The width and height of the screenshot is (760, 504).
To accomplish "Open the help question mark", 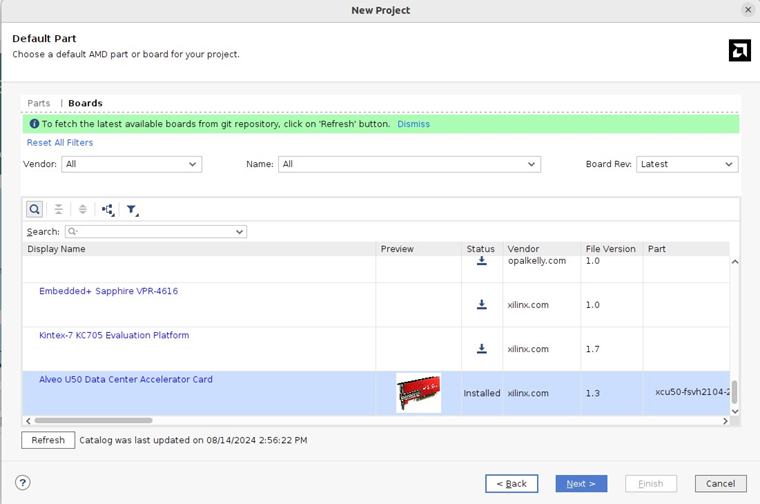I will [x=23, y=483].
